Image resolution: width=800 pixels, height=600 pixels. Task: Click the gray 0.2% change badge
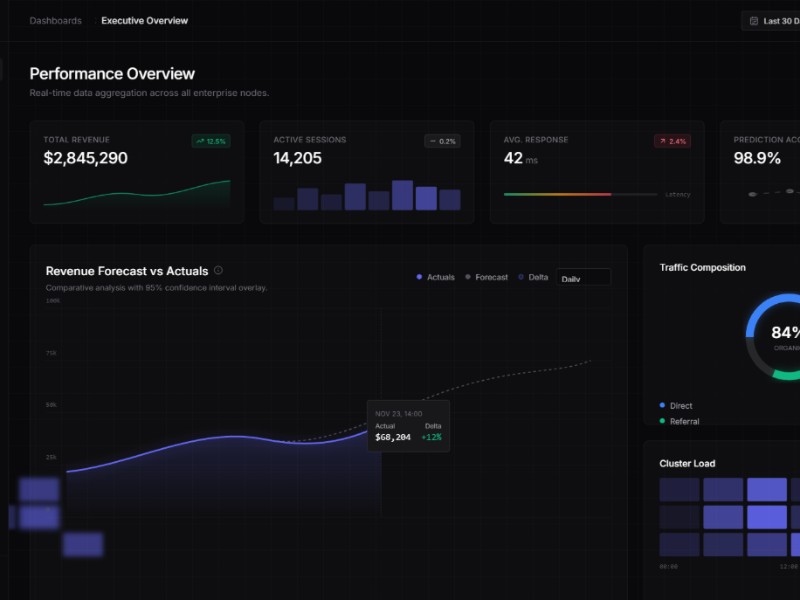[x=442, y=141]
